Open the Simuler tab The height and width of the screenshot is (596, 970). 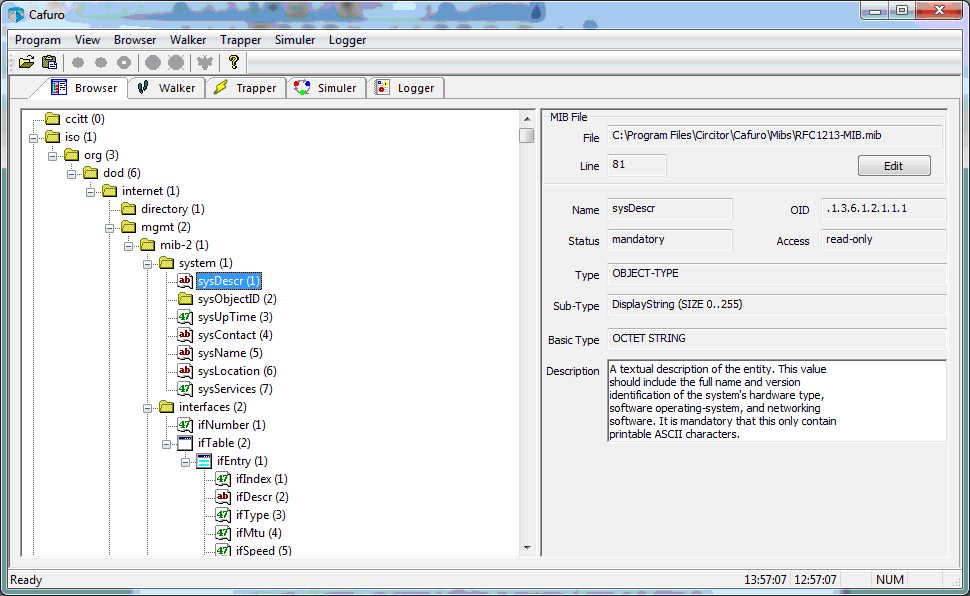327,88
